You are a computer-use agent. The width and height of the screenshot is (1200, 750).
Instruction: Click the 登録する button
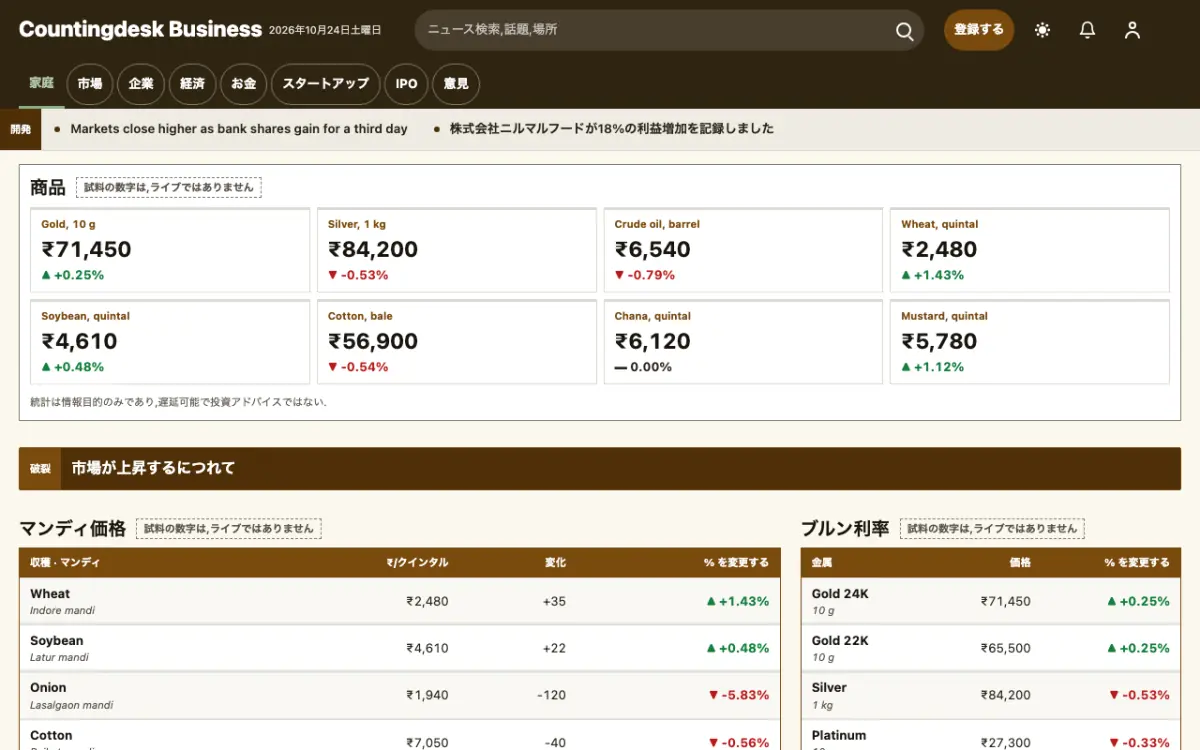(x=979, y=30)
